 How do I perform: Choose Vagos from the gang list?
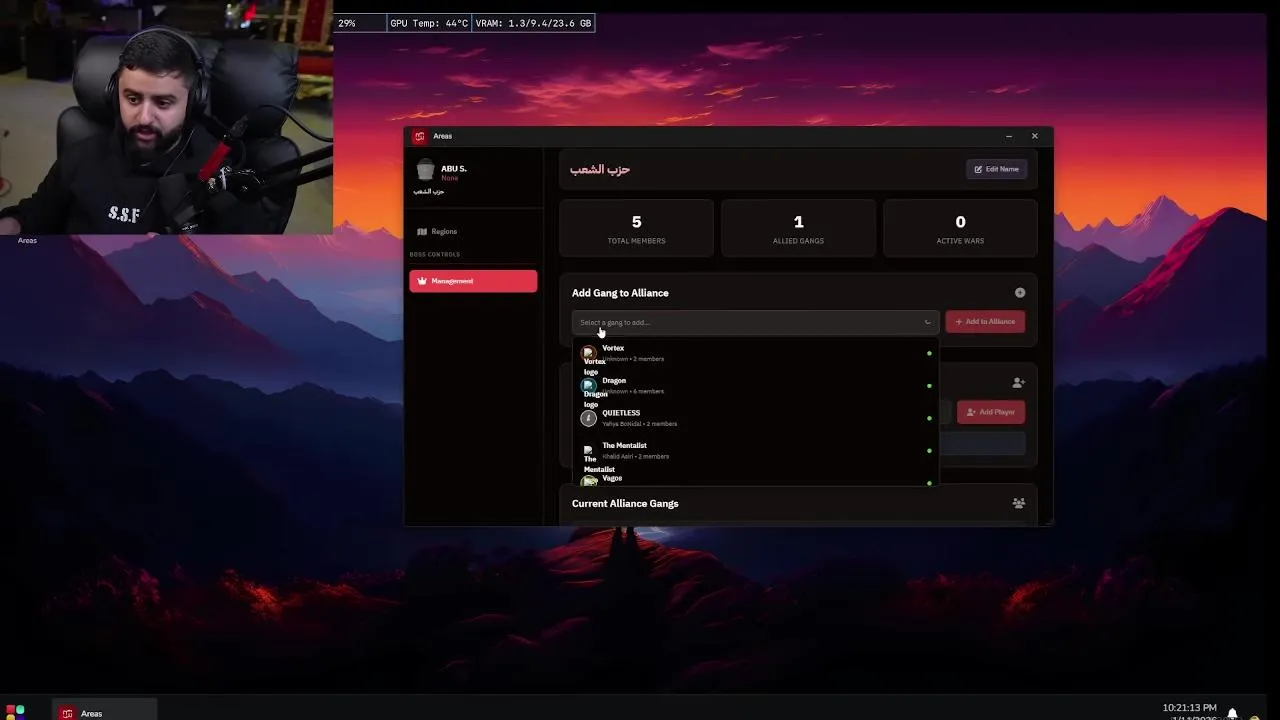(x=755, y=478)
